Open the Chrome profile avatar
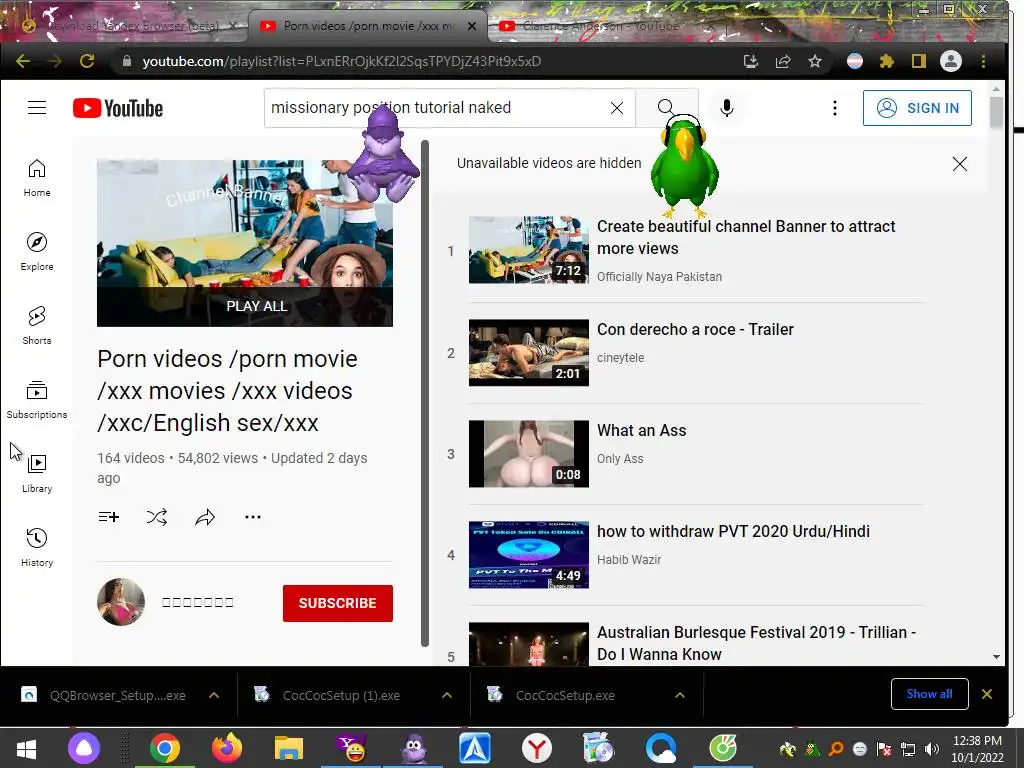The image size is (1024, 768). tap(951, 61)
